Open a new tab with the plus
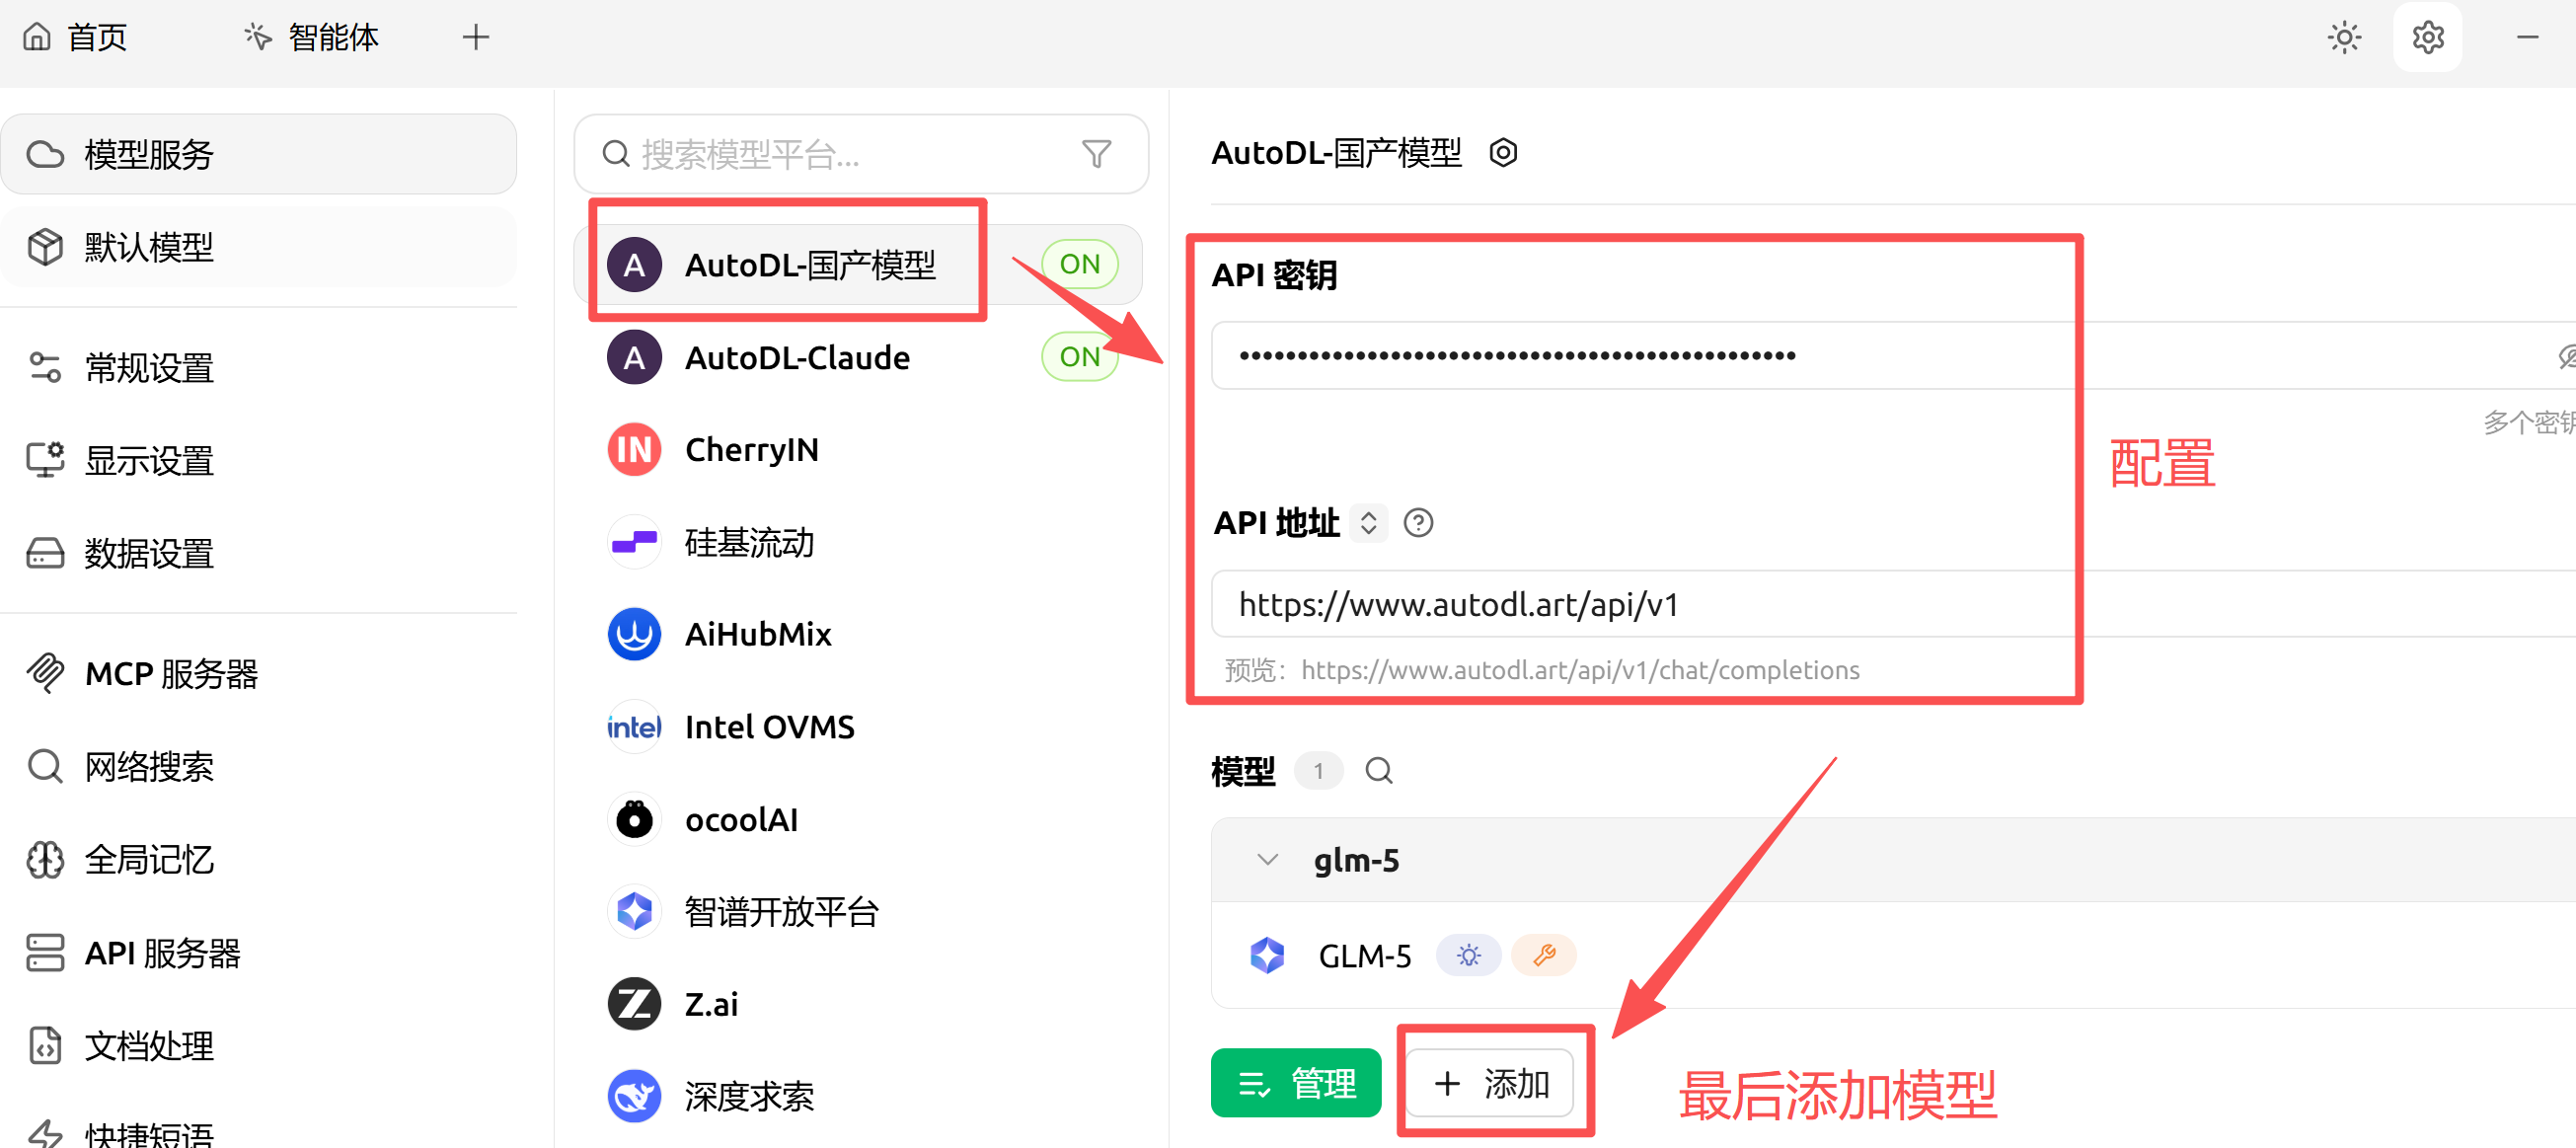2576x1148 pixels. click(476, 38)
